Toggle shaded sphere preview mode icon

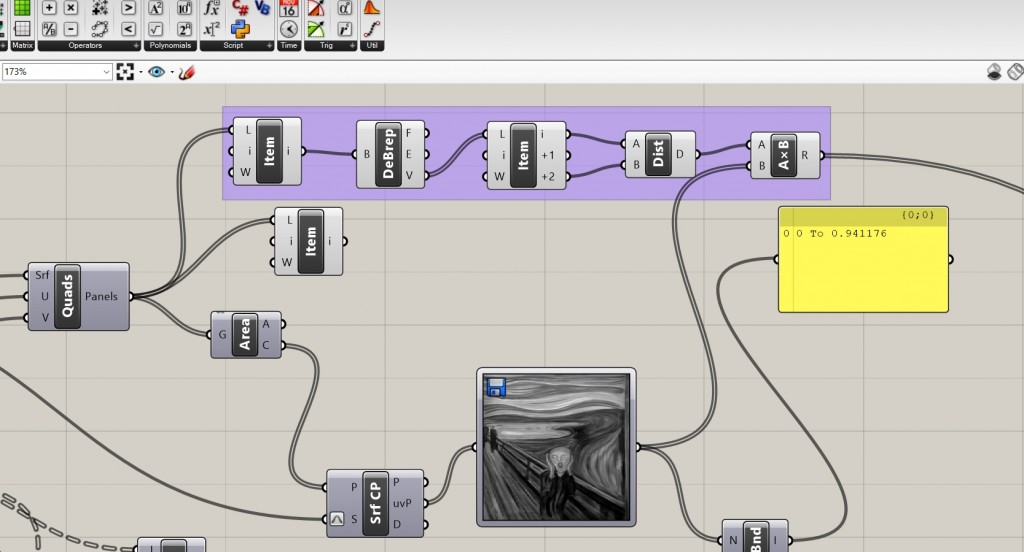994,72
